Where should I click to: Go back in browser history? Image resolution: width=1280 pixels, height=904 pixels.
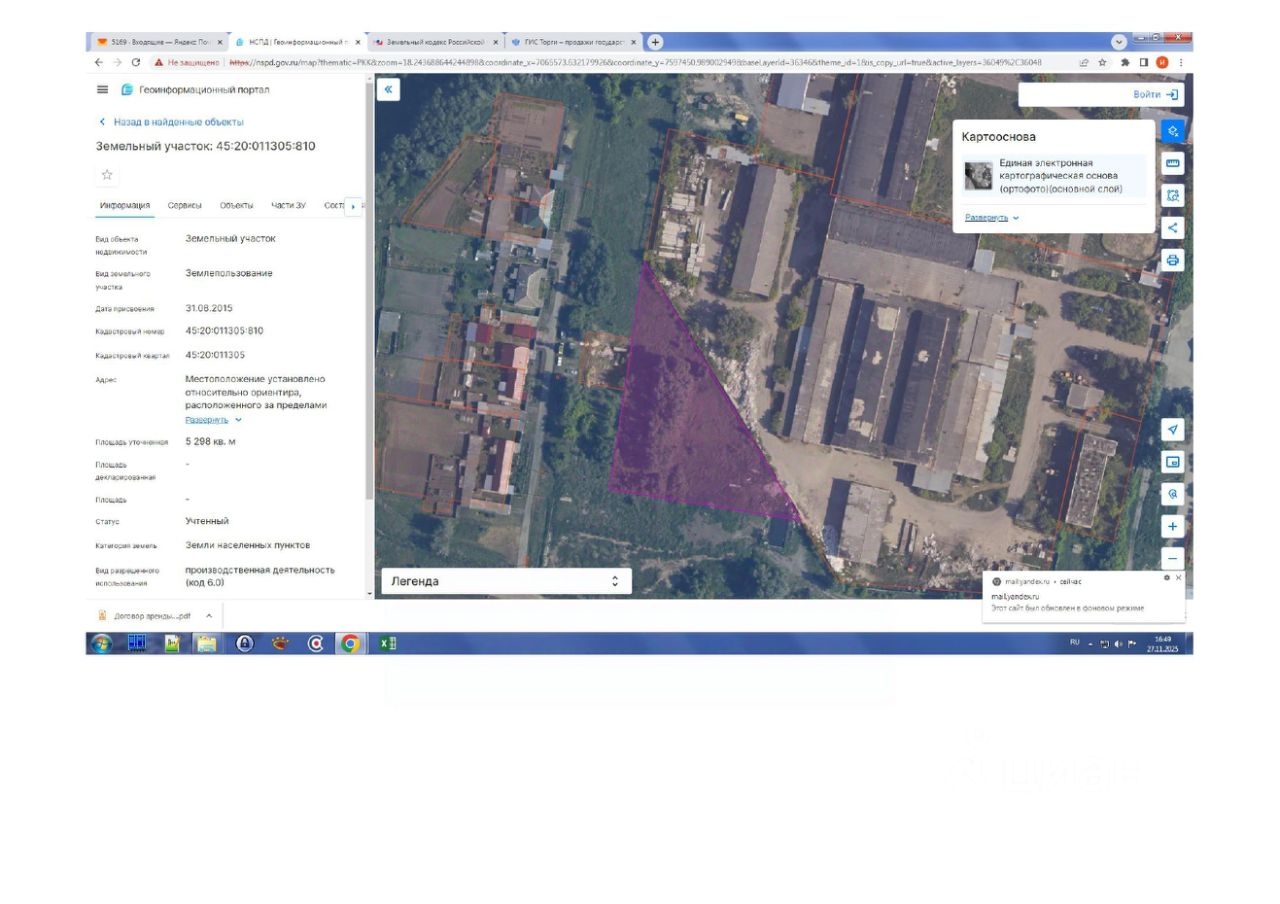98,62
